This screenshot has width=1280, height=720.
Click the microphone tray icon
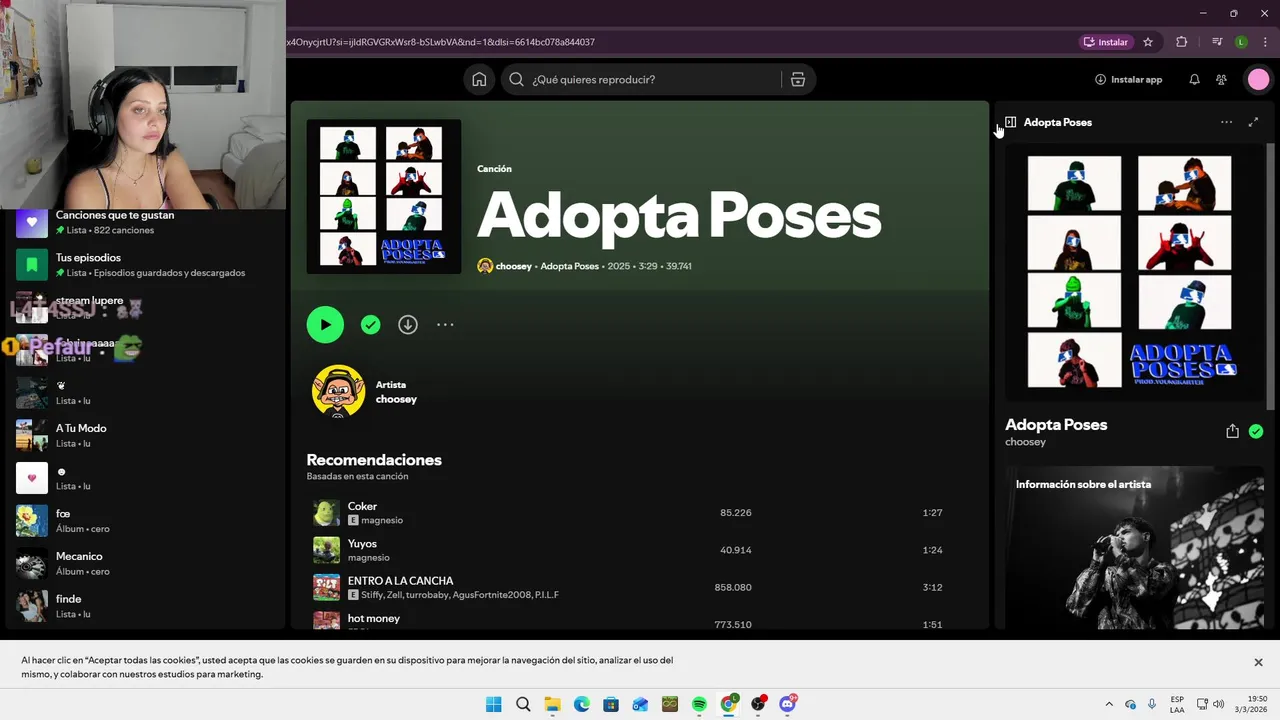tap(1152, 704)
